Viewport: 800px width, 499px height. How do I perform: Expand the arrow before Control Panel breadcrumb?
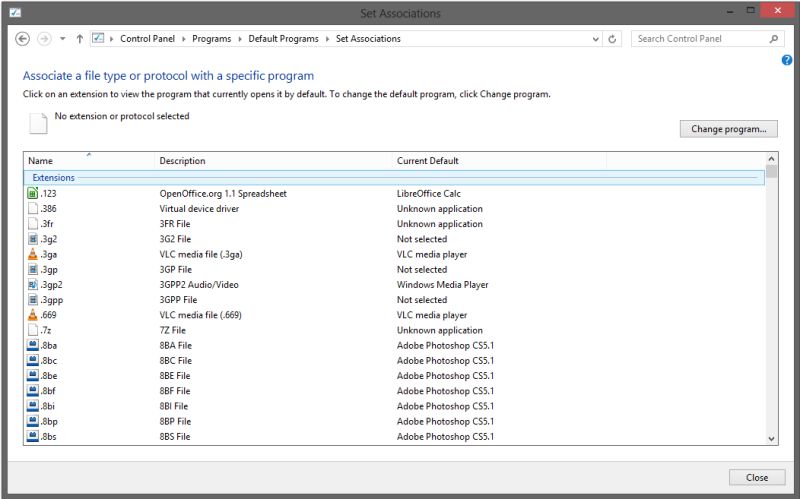pos(112,39)
